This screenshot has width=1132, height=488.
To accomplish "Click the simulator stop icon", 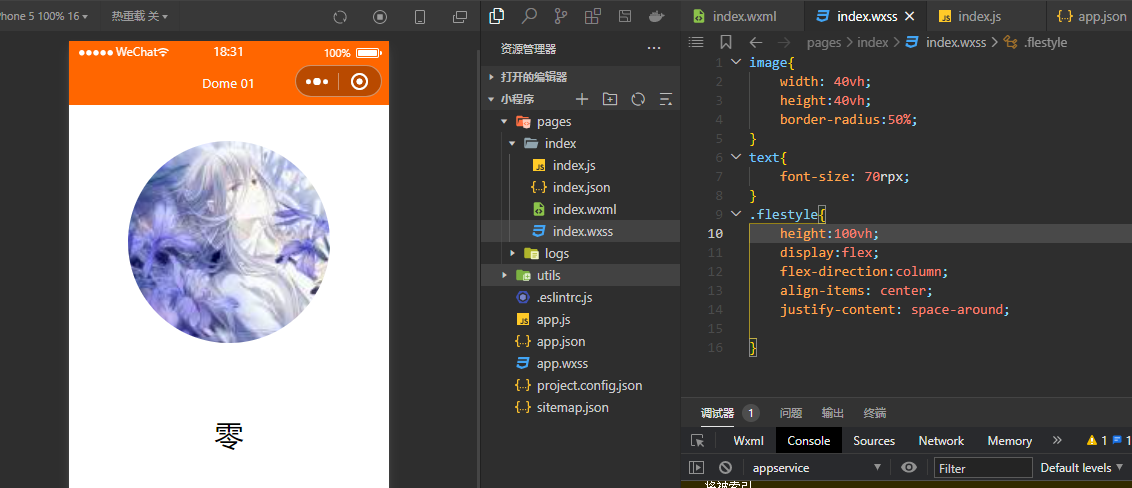I will pyautogui.click(x=380, y=17).
